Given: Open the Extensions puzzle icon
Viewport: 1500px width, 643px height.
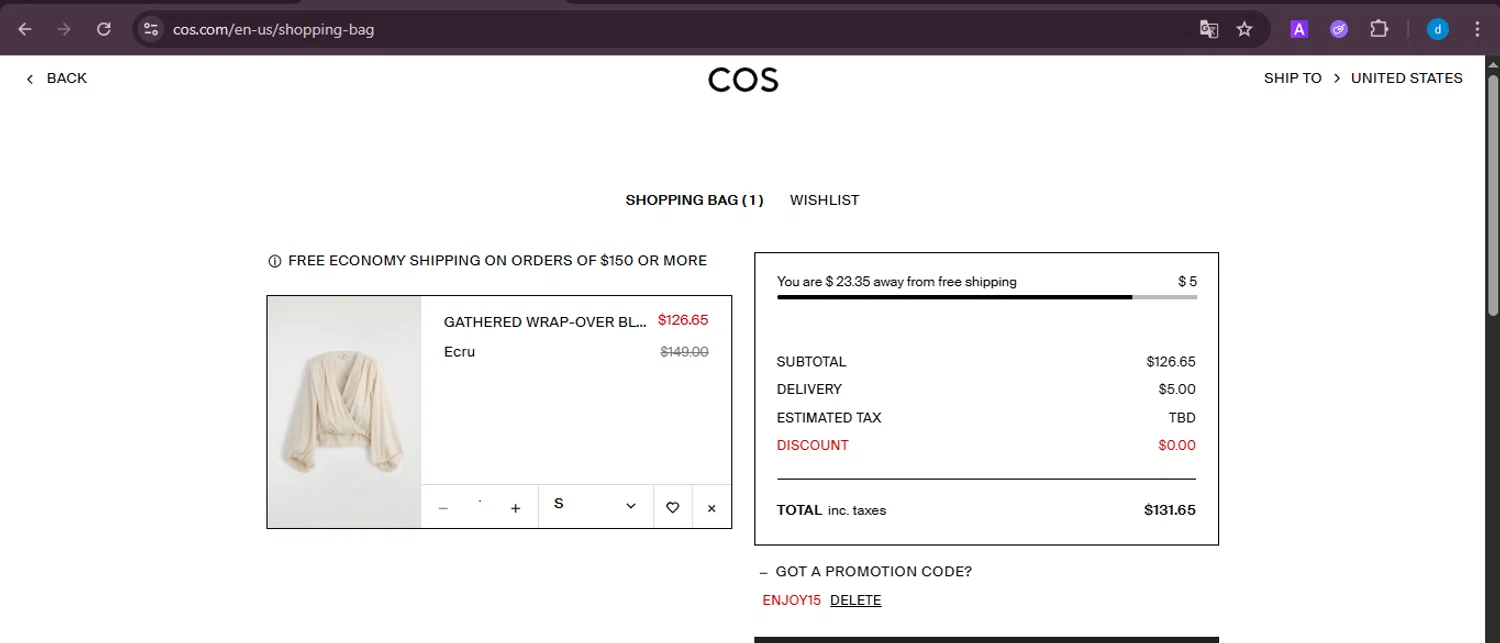Looking at the screenshot, I should (x=1379, y=29).
